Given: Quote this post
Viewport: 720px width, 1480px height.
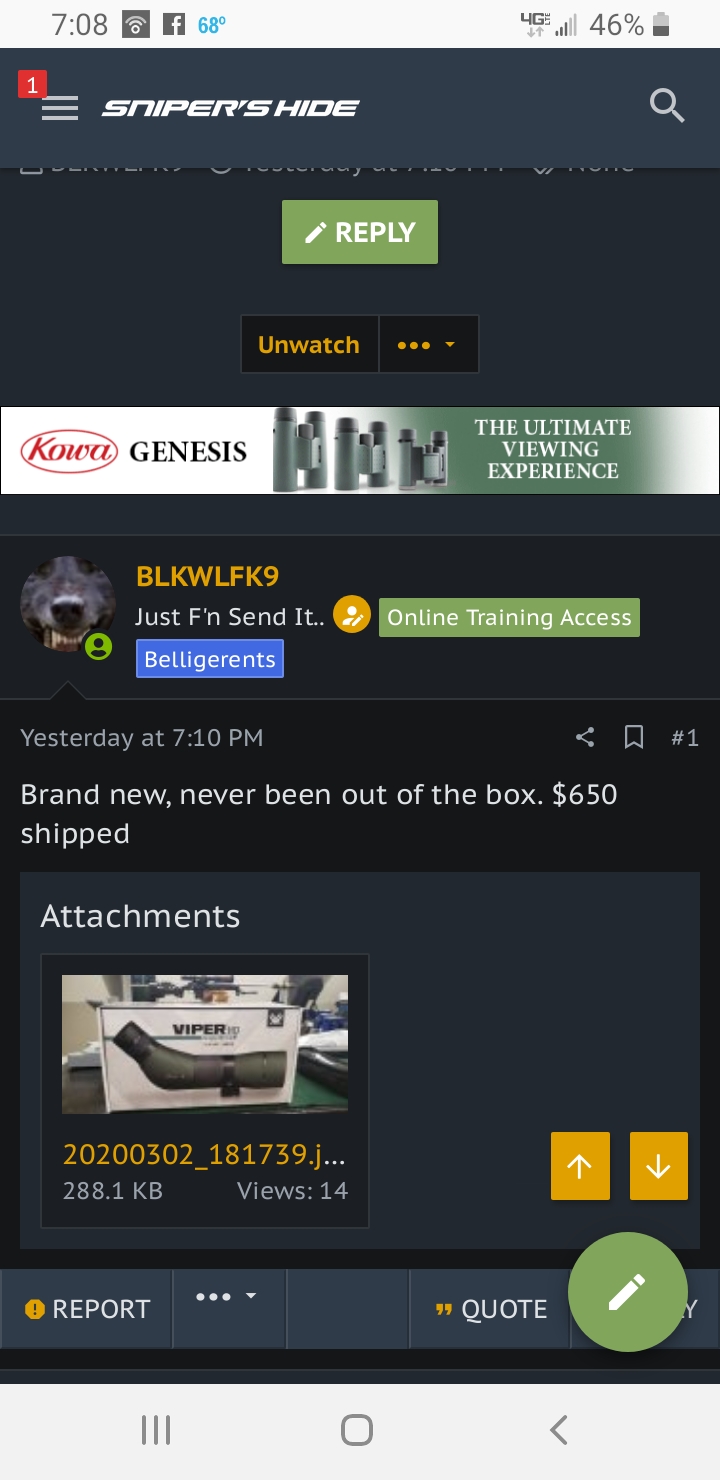Looking at the screenshot, I should 491,1309.
